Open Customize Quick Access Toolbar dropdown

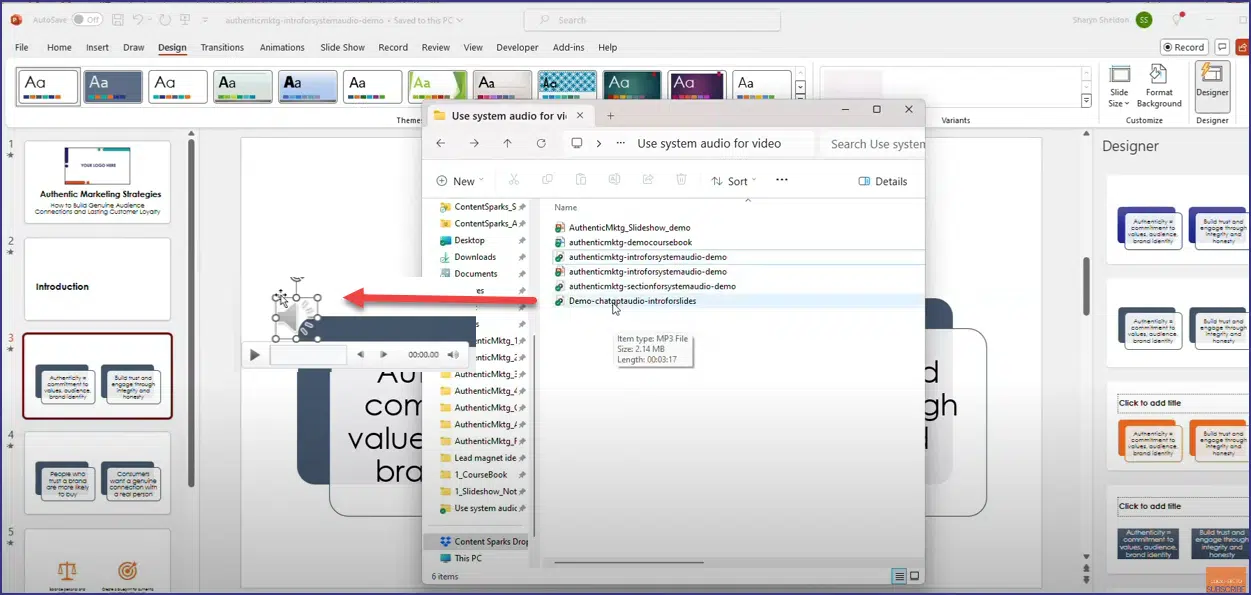tap(206, 19)
